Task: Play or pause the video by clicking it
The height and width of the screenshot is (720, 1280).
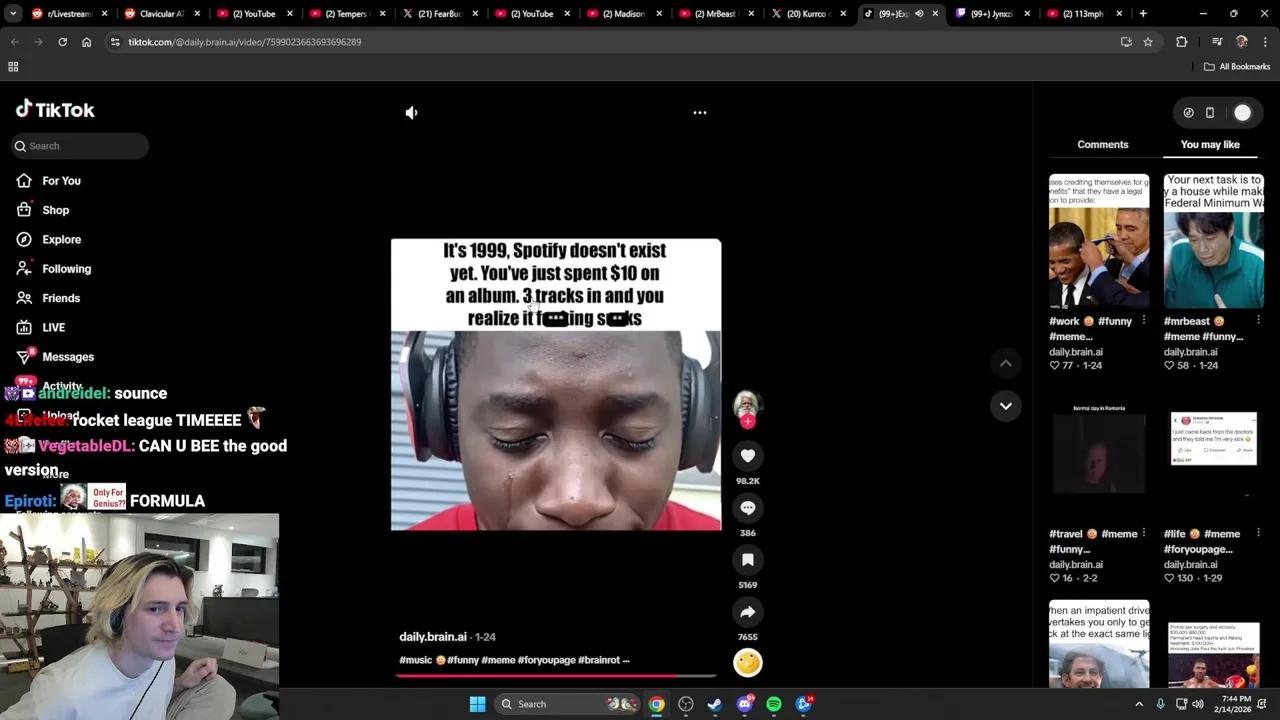Action: click(556, 384)
